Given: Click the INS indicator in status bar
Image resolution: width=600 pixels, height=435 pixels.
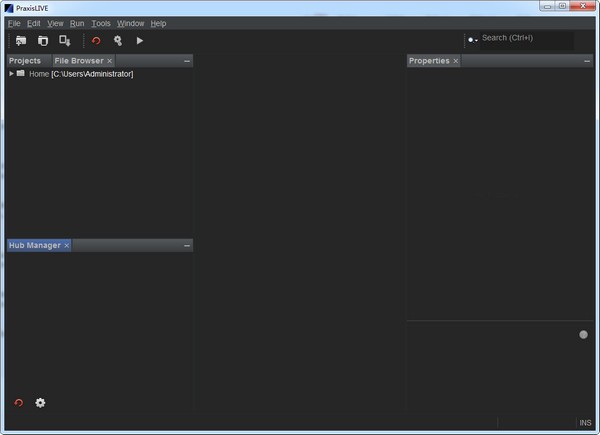Looking at the screenshot, I should [x=585, y=423].
